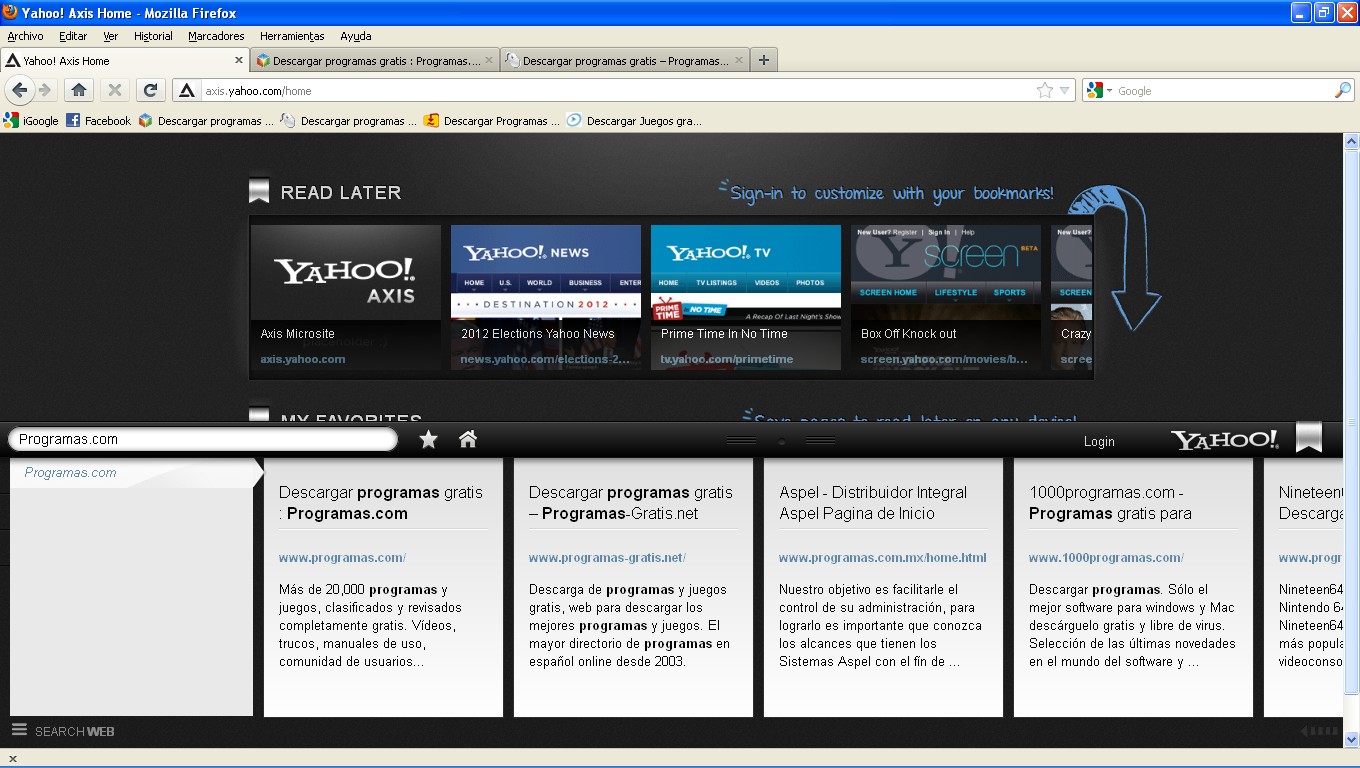Open the 2012 Elections Yahoo News thumbnail

pyautogui.click(x=545, y=297)
